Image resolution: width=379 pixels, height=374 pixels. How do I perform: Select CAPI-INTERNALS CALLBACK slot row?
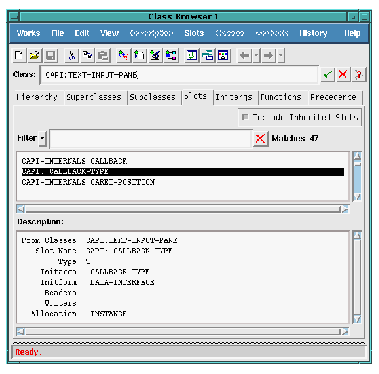[183, 161]
